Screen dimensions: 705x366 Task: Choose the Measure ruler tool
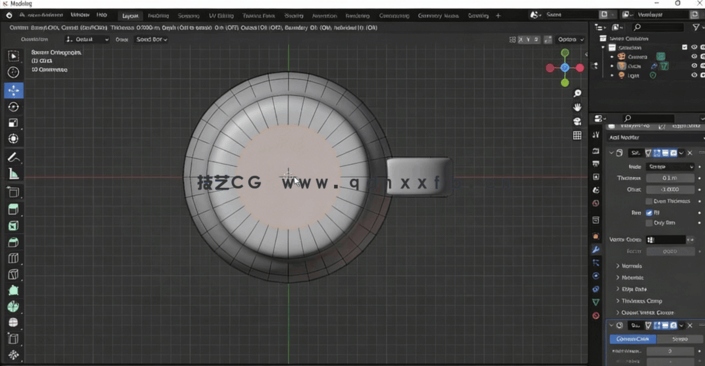tap(13, 174)
